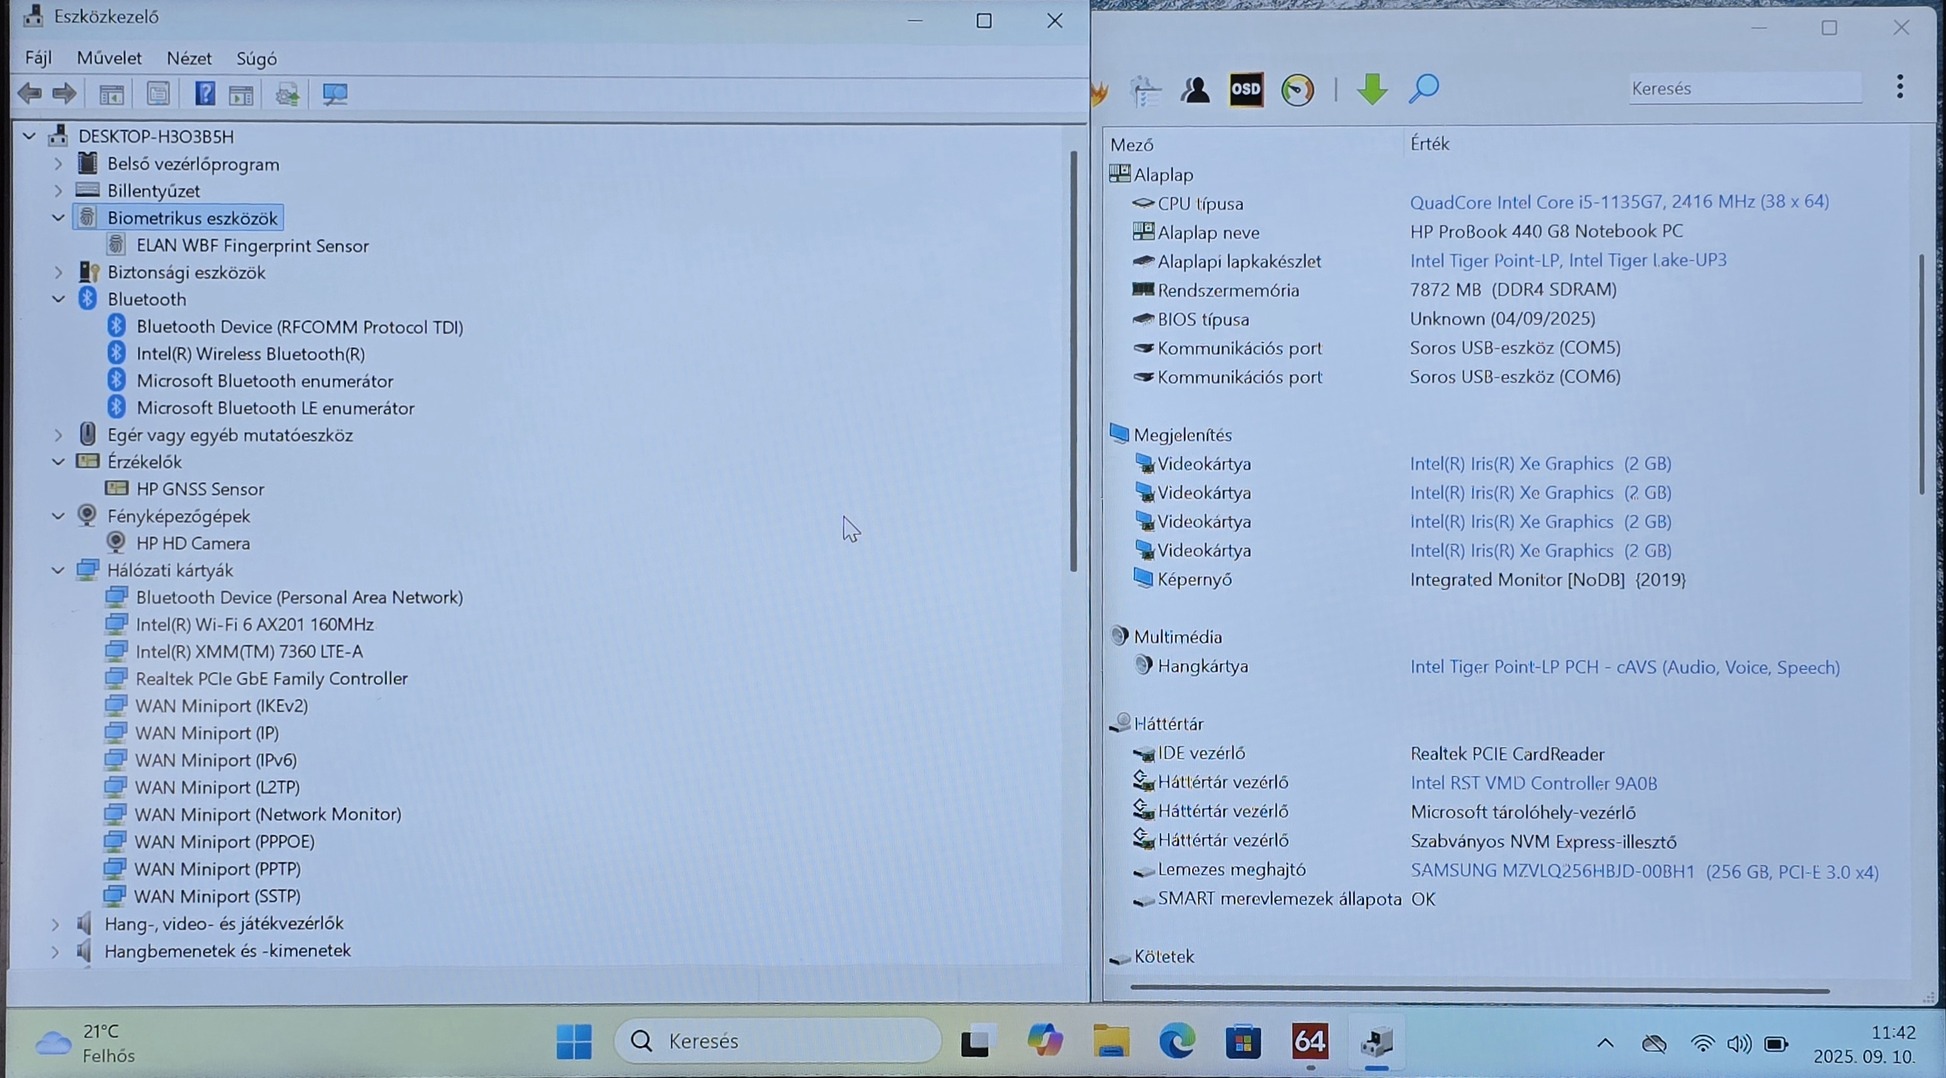Open Microsoft Store from the taskbar

click(x=1243, y=1042)
